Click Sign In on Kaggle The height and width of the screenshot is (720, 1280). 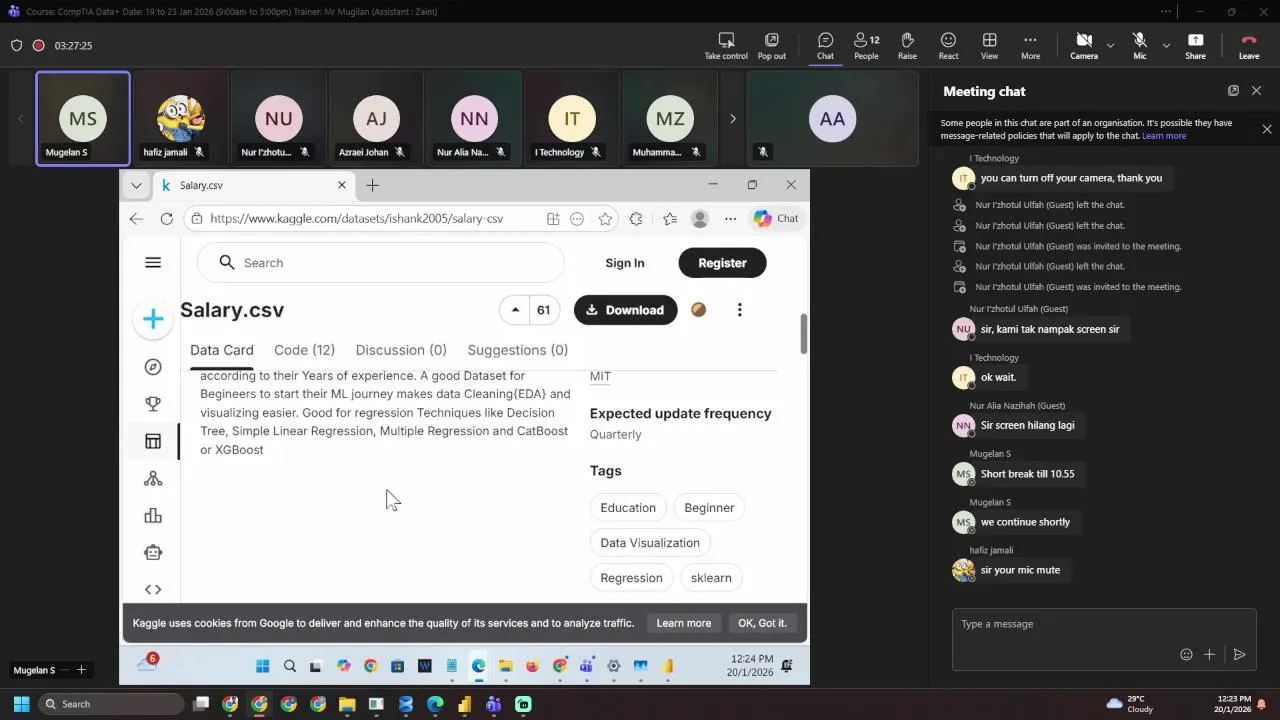[625, 263]
